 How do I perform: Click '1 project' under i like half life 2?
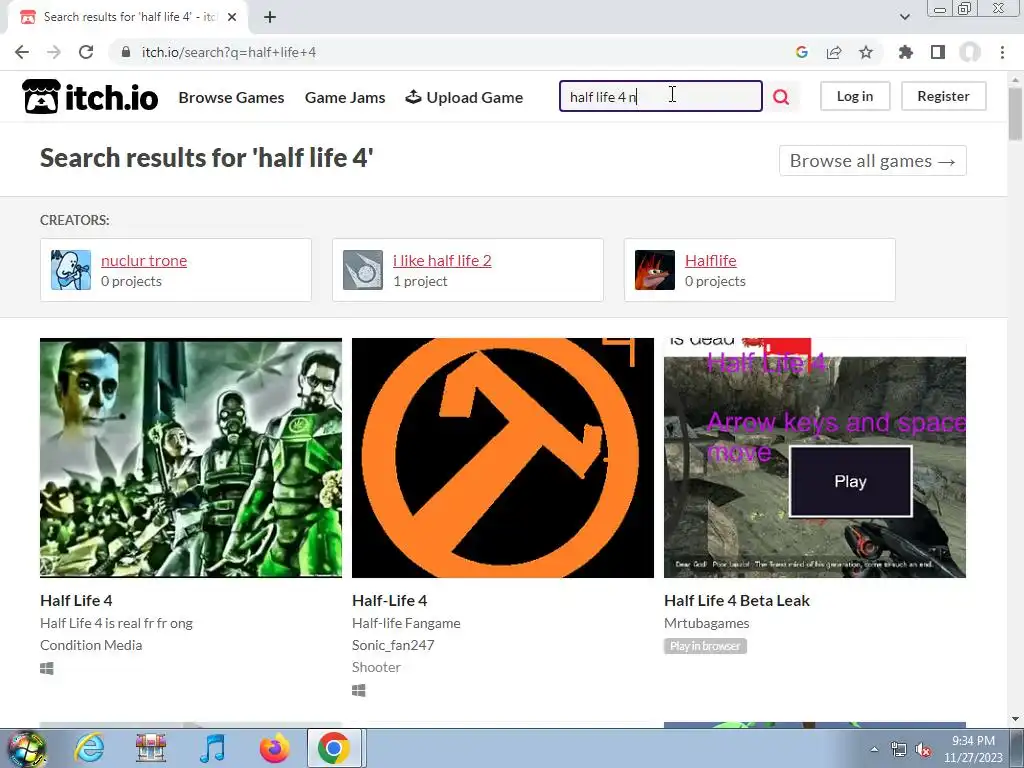point(421,281)
